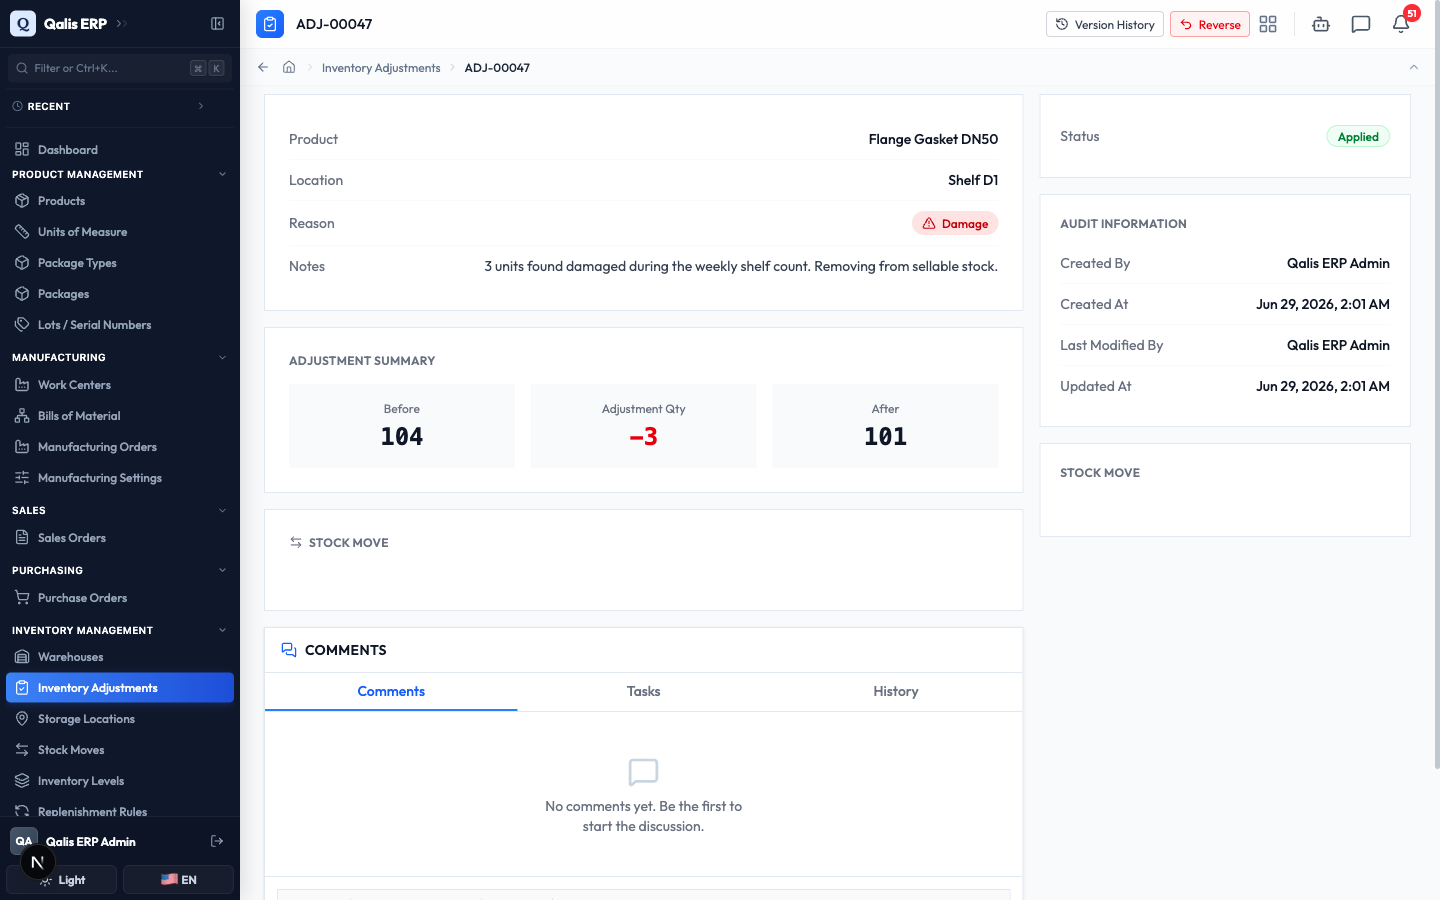Click the QA user avatar

24,841
